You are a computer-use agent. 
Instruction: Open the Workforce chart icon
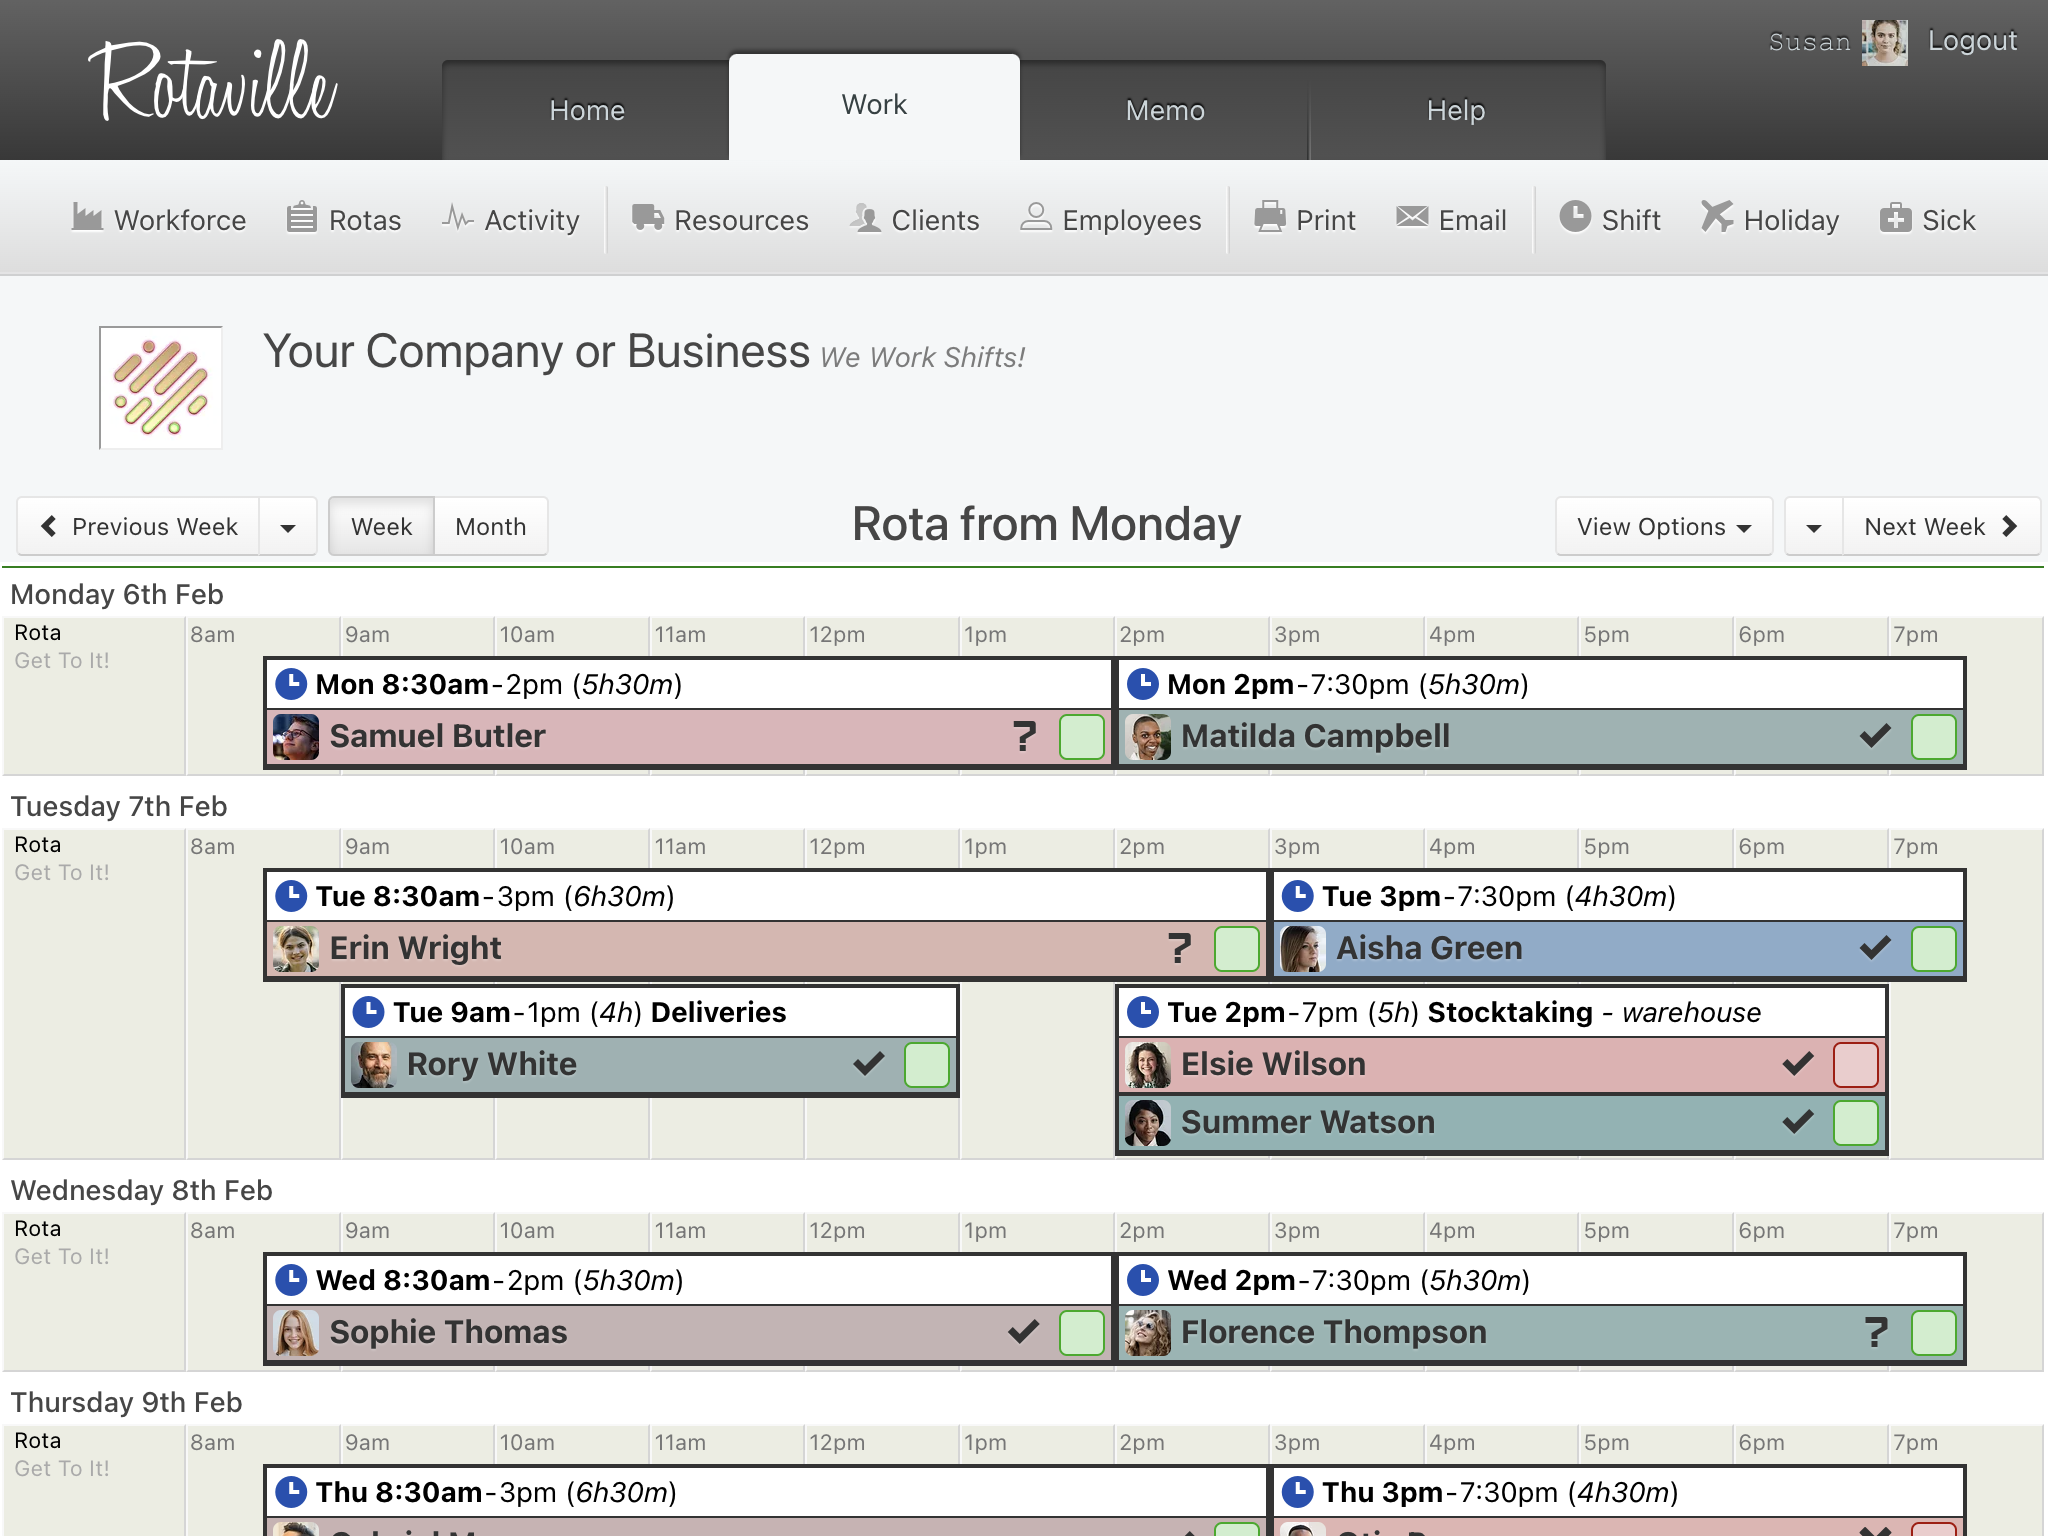[87, 217]
